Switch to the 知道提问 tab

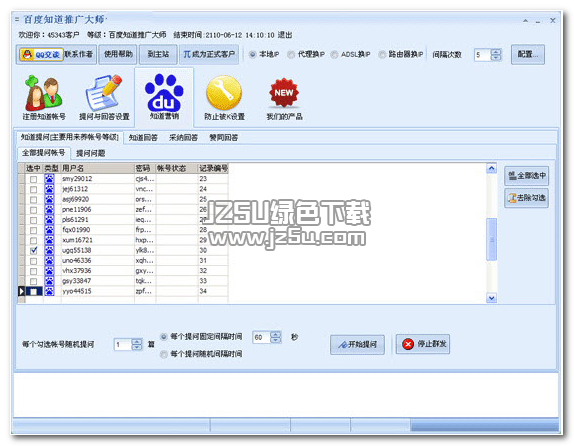pos(70,137)
